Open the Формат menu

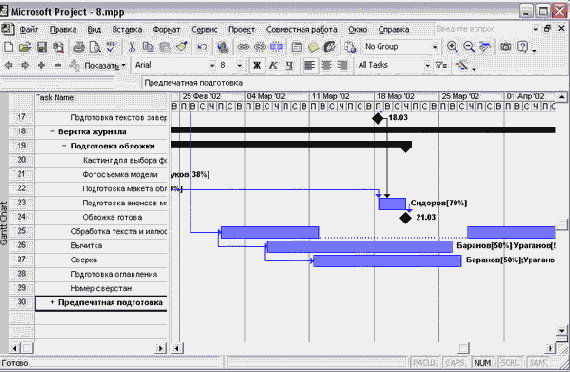pos(166,29)
